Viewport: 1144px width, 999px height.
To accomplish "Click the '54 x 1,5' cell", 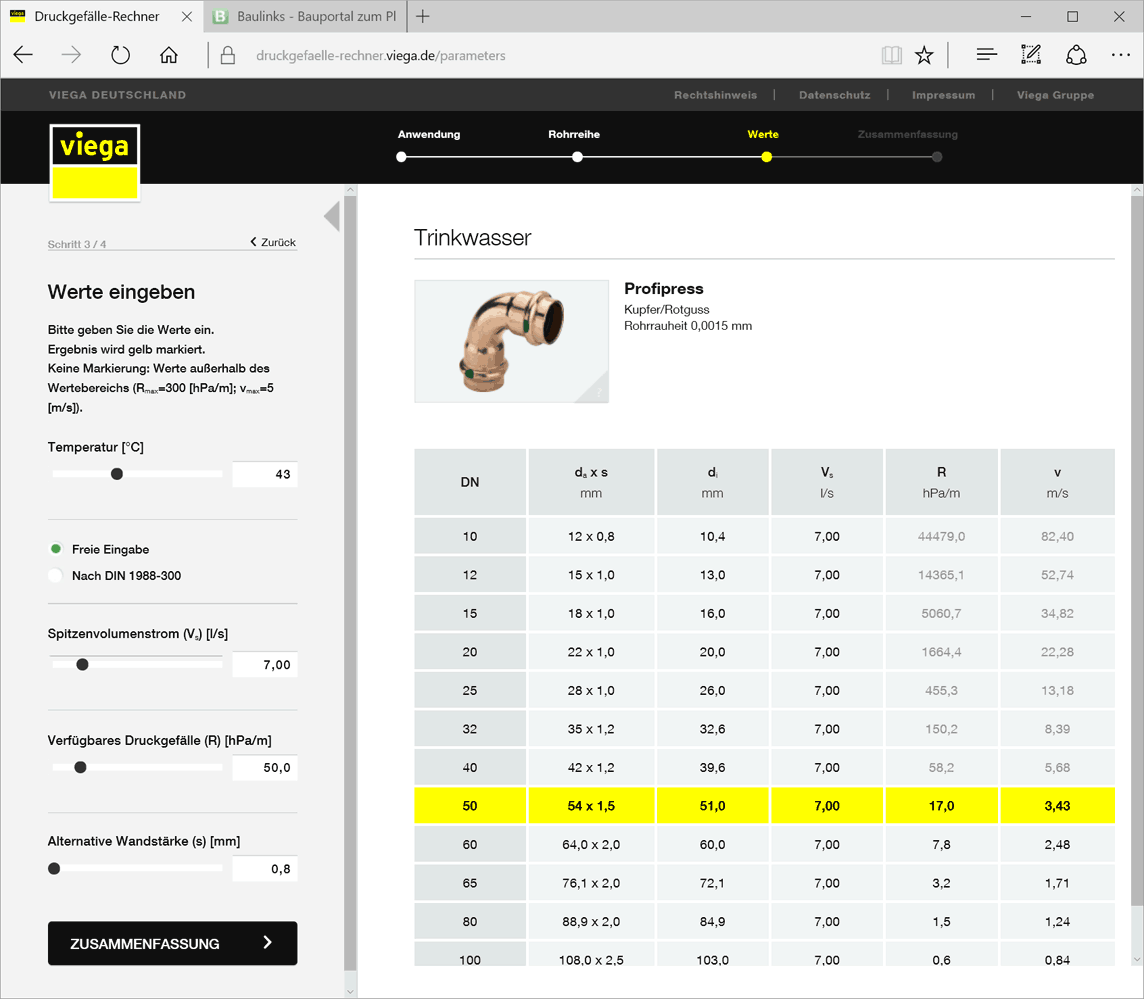I will [x=591, y=806].
